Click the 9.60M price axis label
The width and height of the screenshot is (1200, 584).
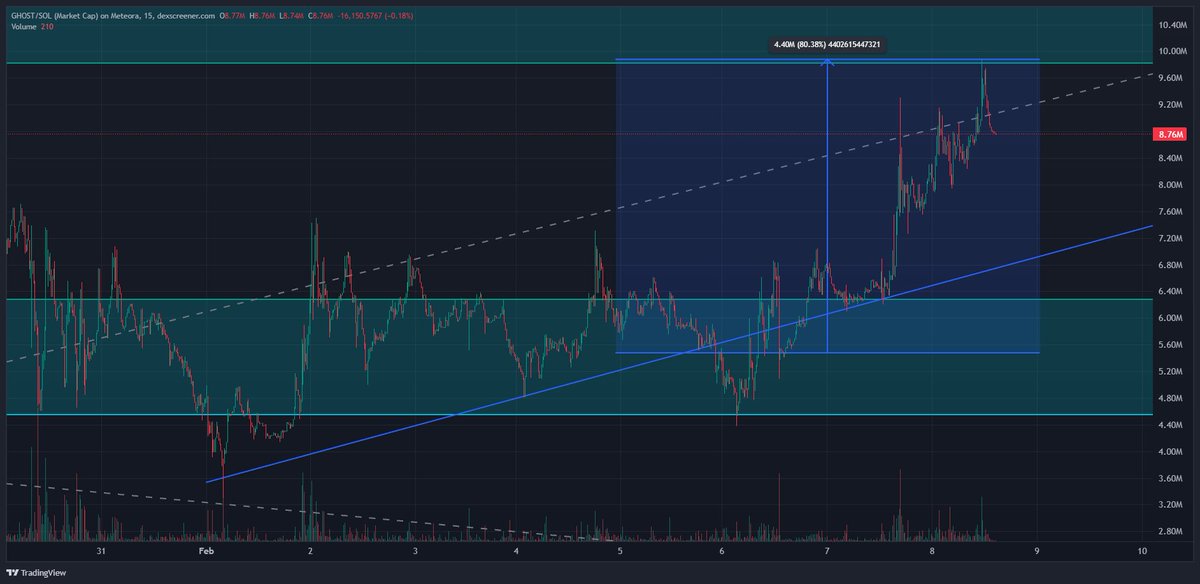1172,78
